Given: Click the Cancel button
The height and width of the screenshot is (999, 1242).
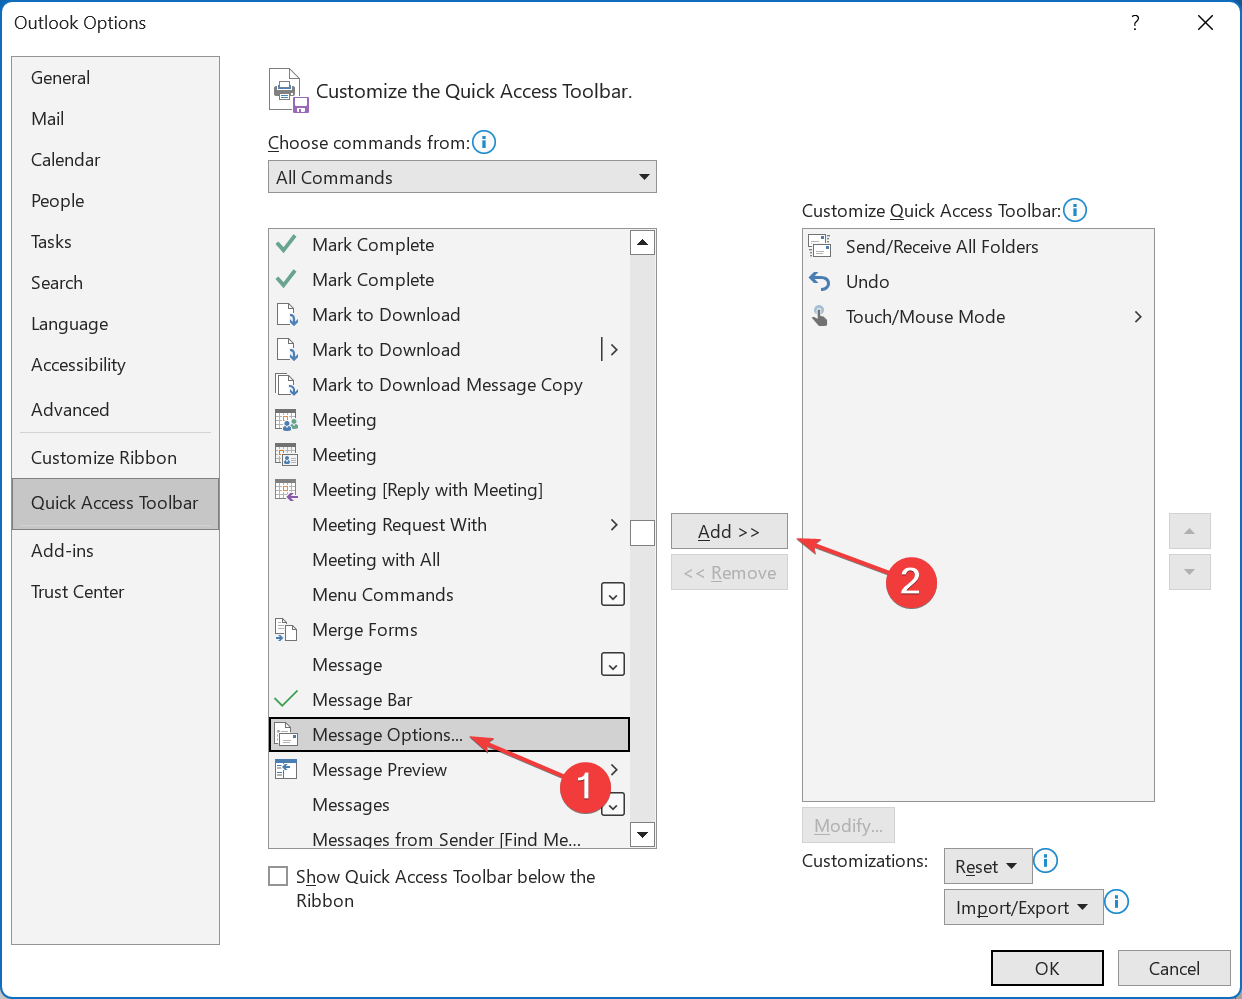Looking at the screenshot, I should pos(1174,968).
